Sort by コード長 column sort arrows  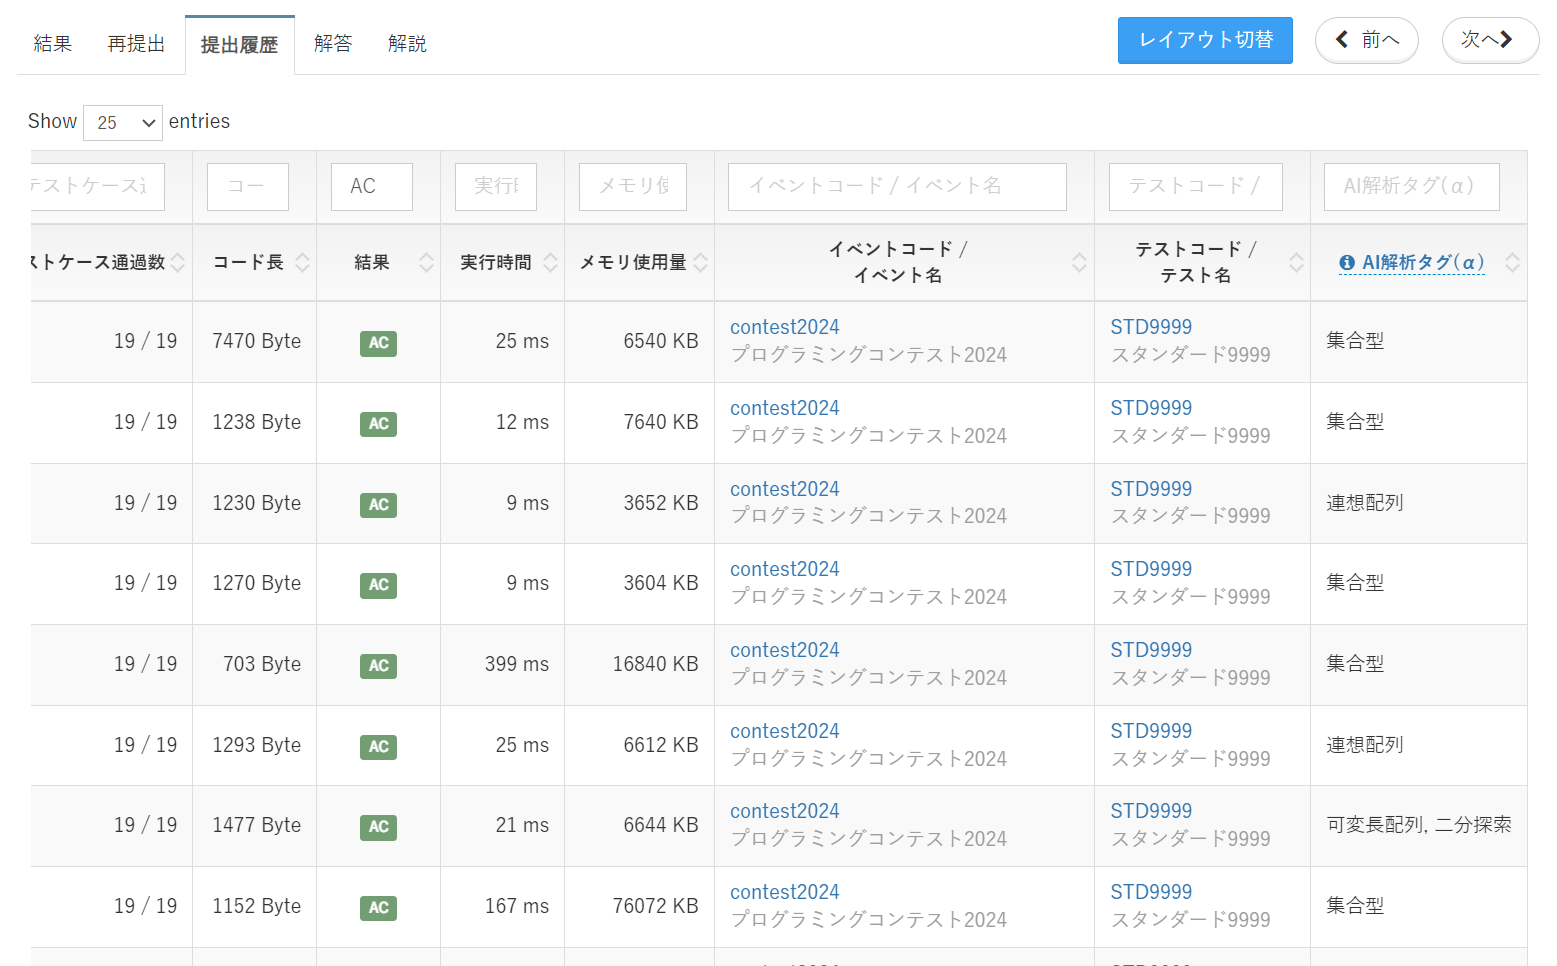point(302,263)
